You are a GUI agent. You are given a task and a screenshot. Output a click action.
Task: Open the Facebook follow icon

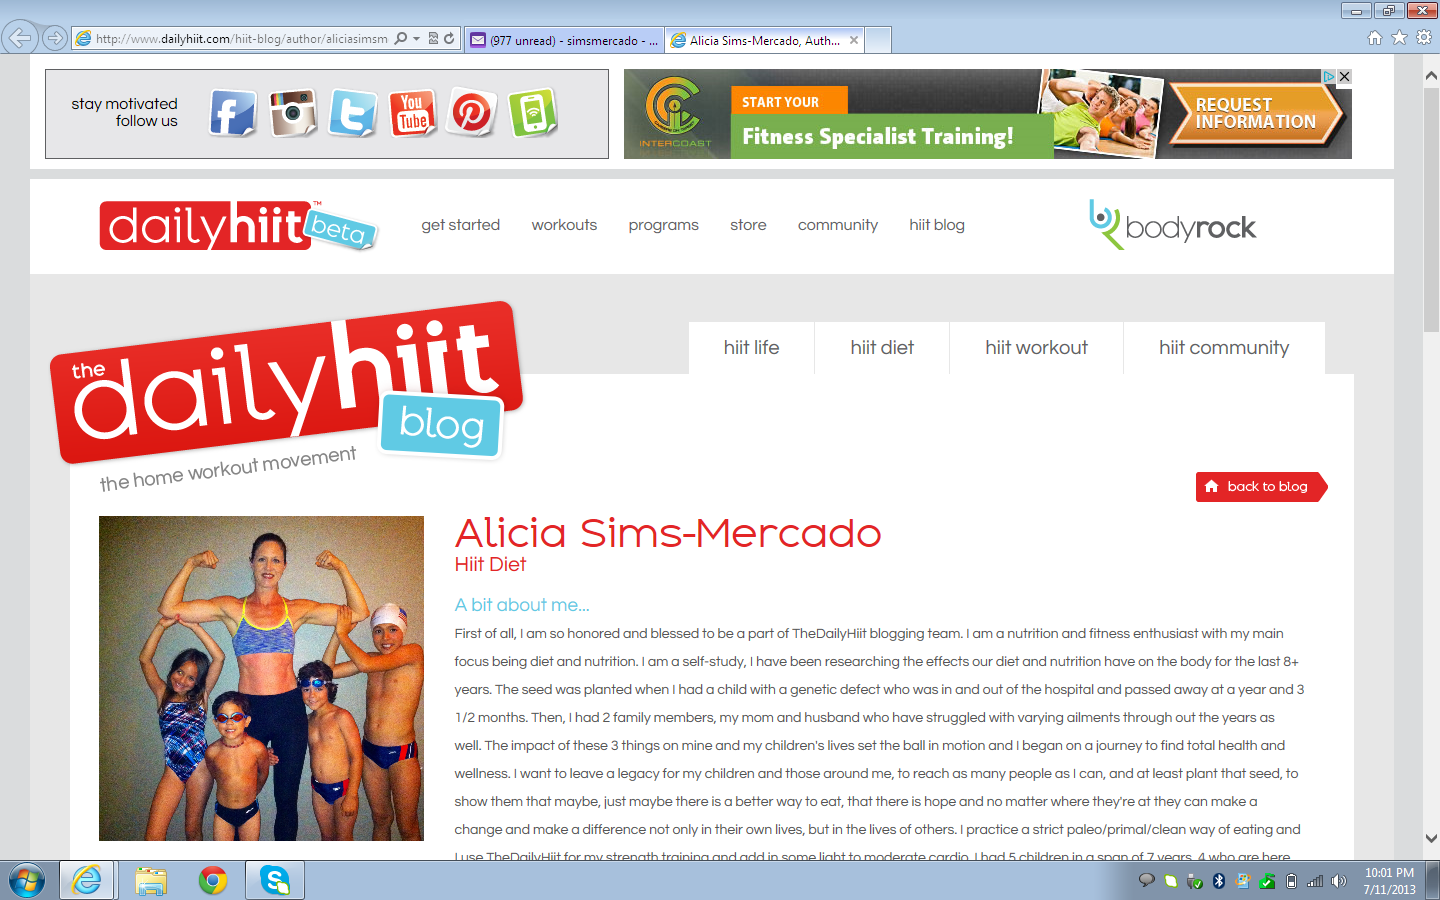pyautogui.click(x=233, y=113)
